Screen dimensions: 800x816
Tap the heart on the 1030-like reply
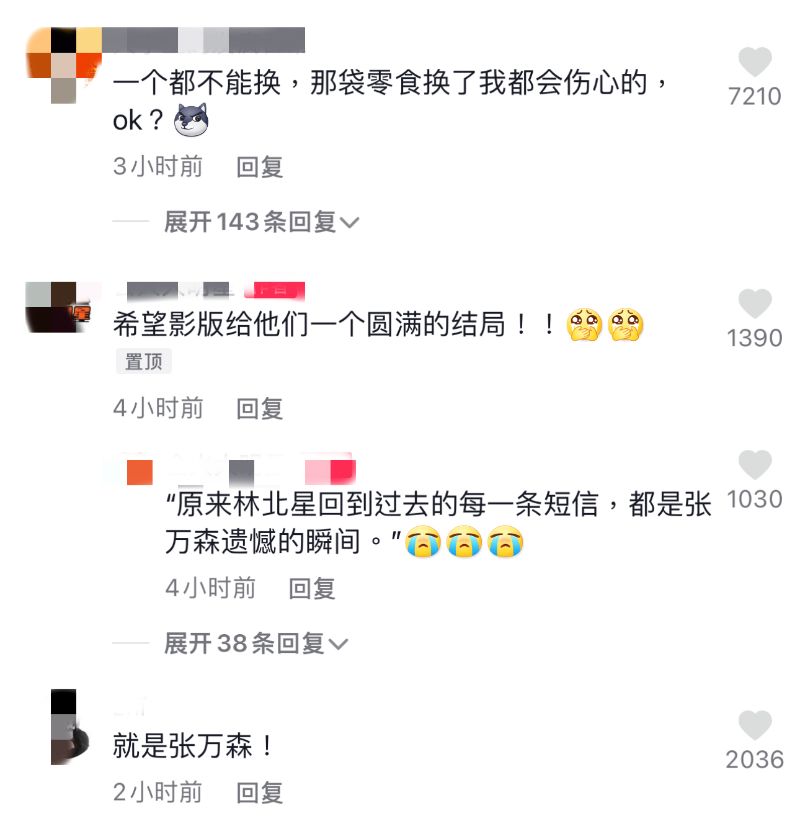[x=755, y=464]
